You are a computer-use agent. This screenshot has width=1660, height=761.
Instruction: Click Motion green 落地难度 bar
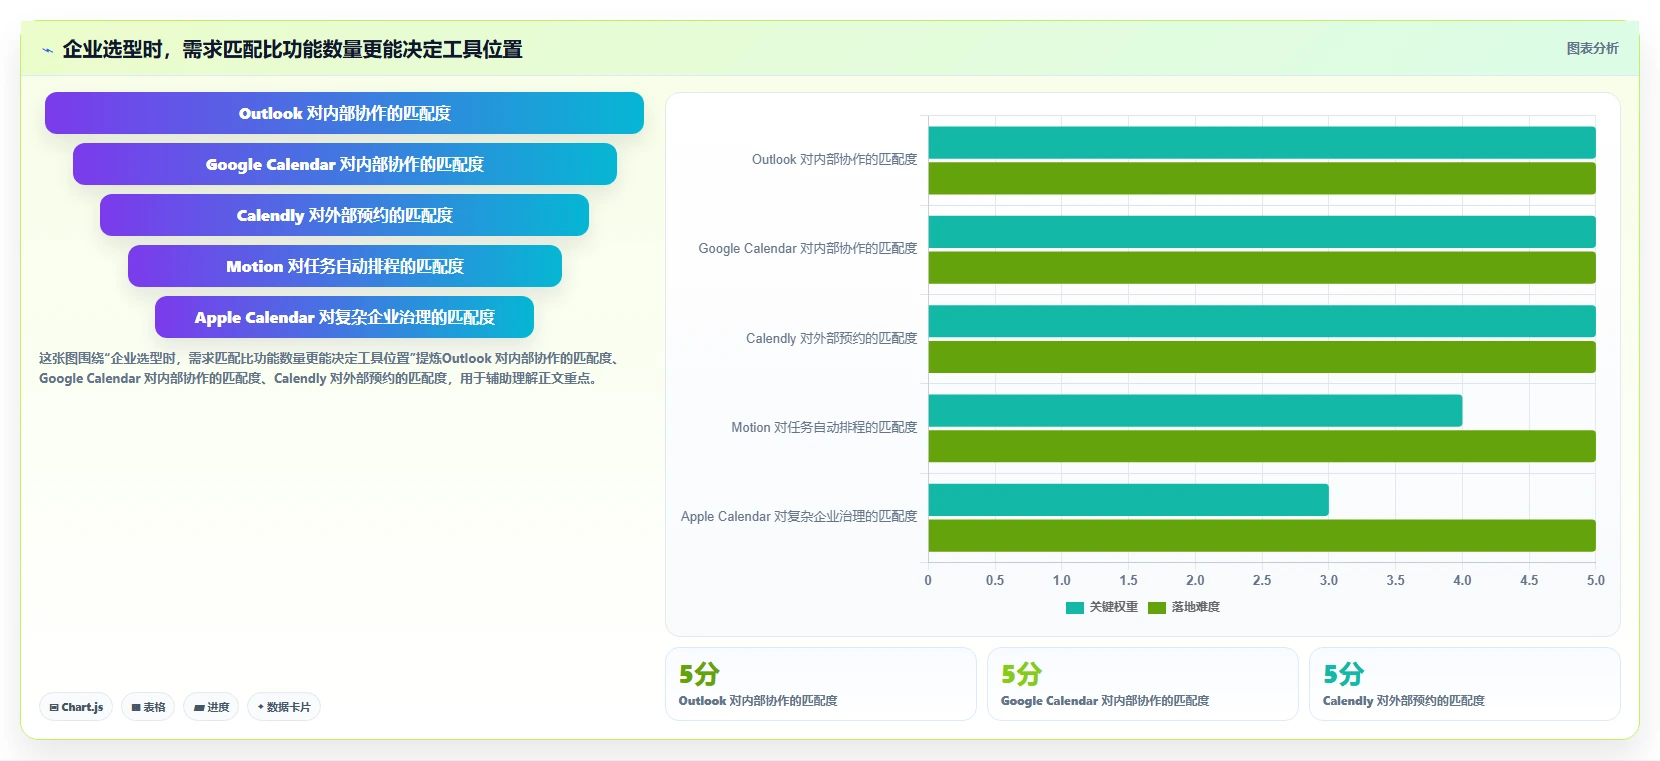click(x=1262, y=446)
